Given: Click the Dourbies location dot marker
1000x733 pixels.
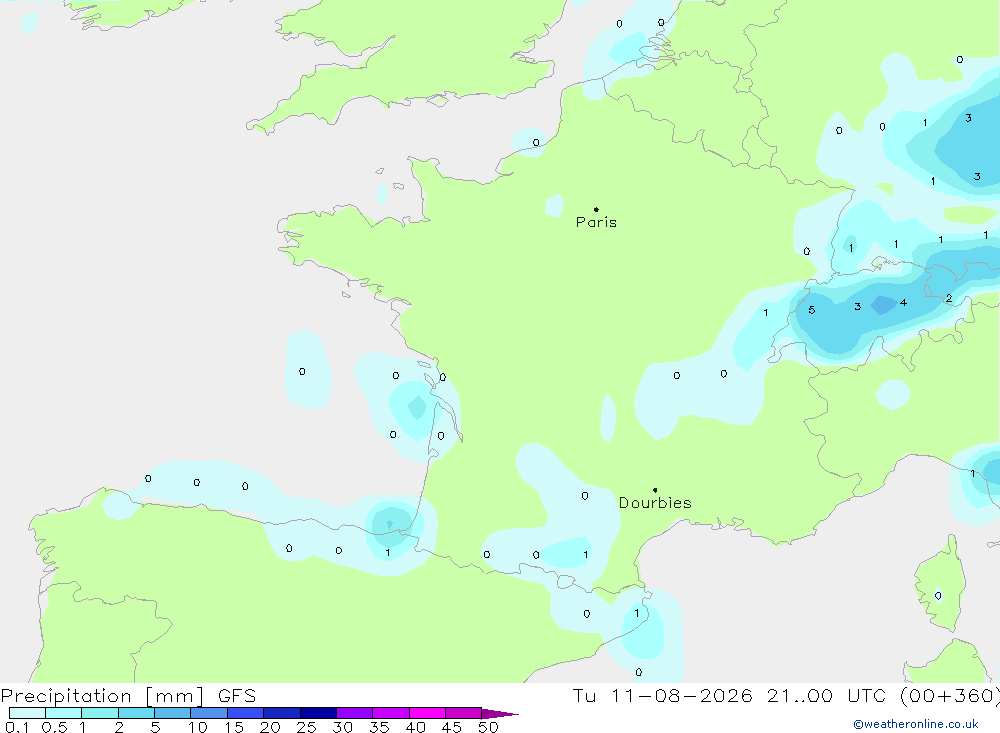Looking at the screenshot, I should [655, 490].
